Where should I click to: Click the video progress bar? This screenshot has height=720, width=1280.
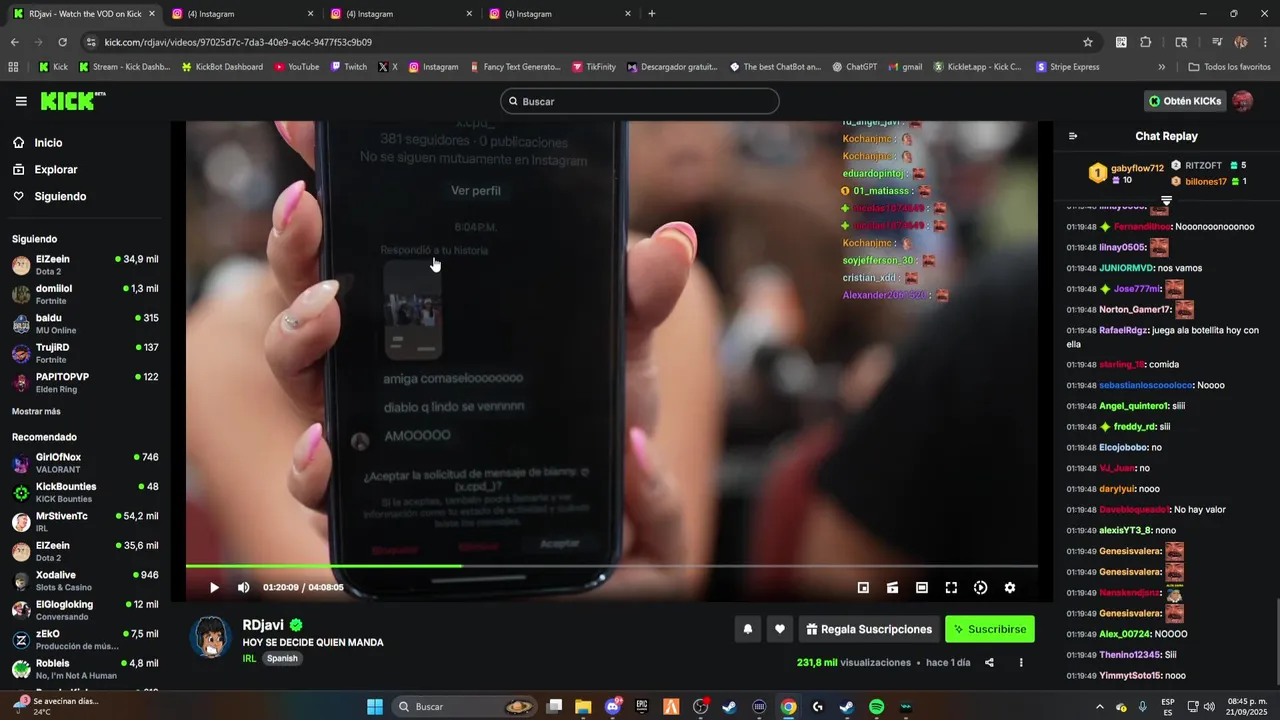pos(612,566)
